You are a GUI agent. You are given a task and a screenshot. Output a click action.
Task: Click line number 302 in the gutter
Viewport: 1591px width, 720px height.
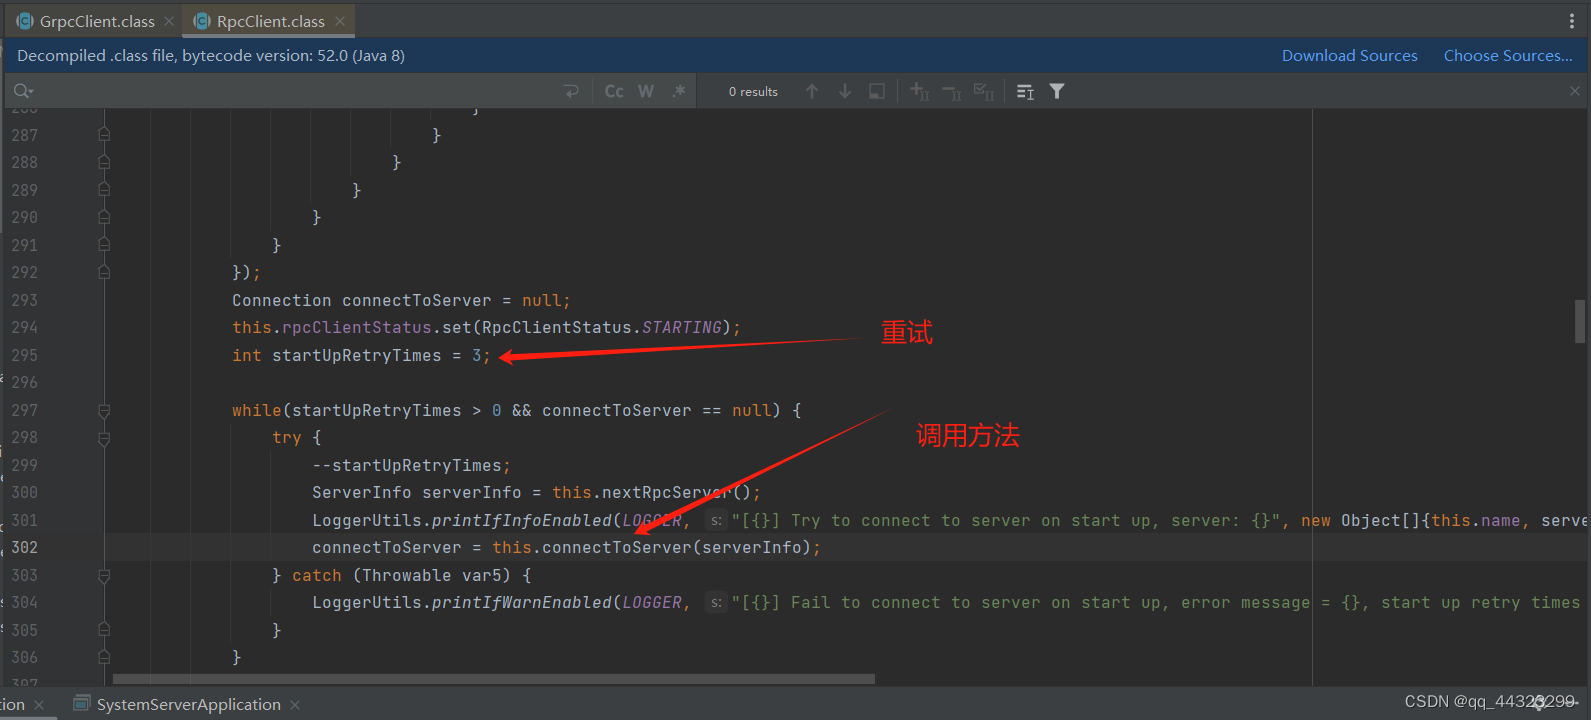point(25,548)
